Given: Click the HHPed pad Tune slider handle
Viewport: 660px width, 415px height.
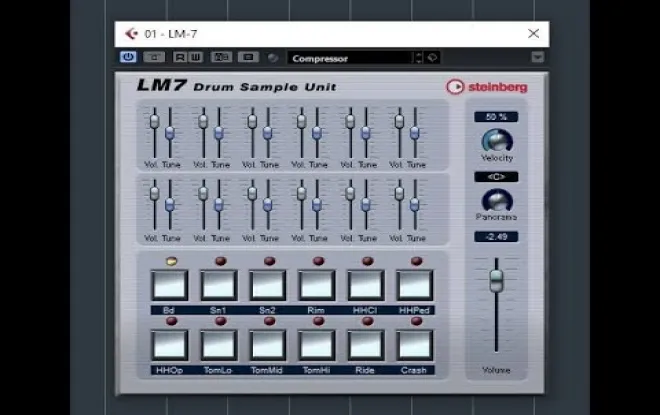Looking at the screenshot, I should click(x=415, y=133).
